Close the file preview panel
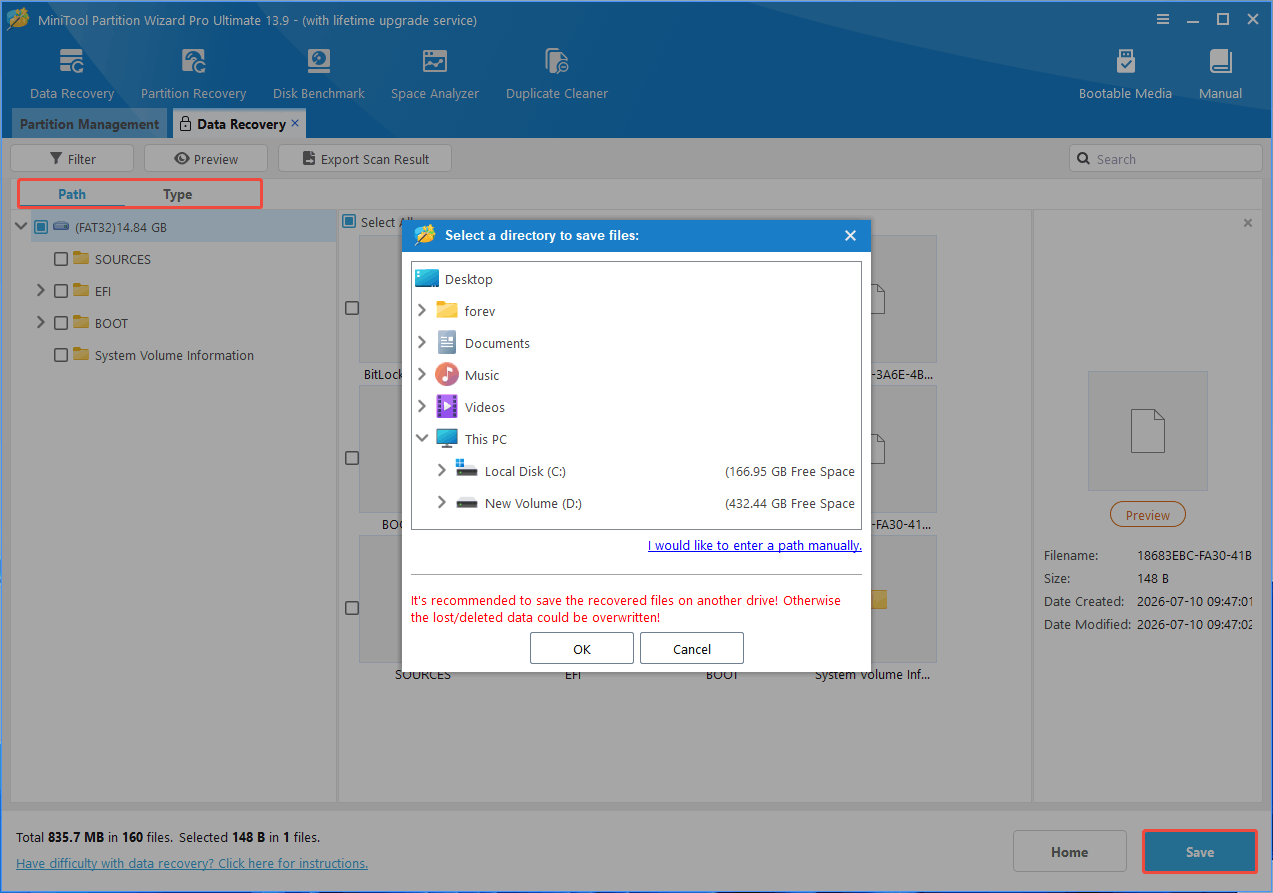This screenshot has height=893, width=1273. pyautogui.click(x=1247, y=223)
